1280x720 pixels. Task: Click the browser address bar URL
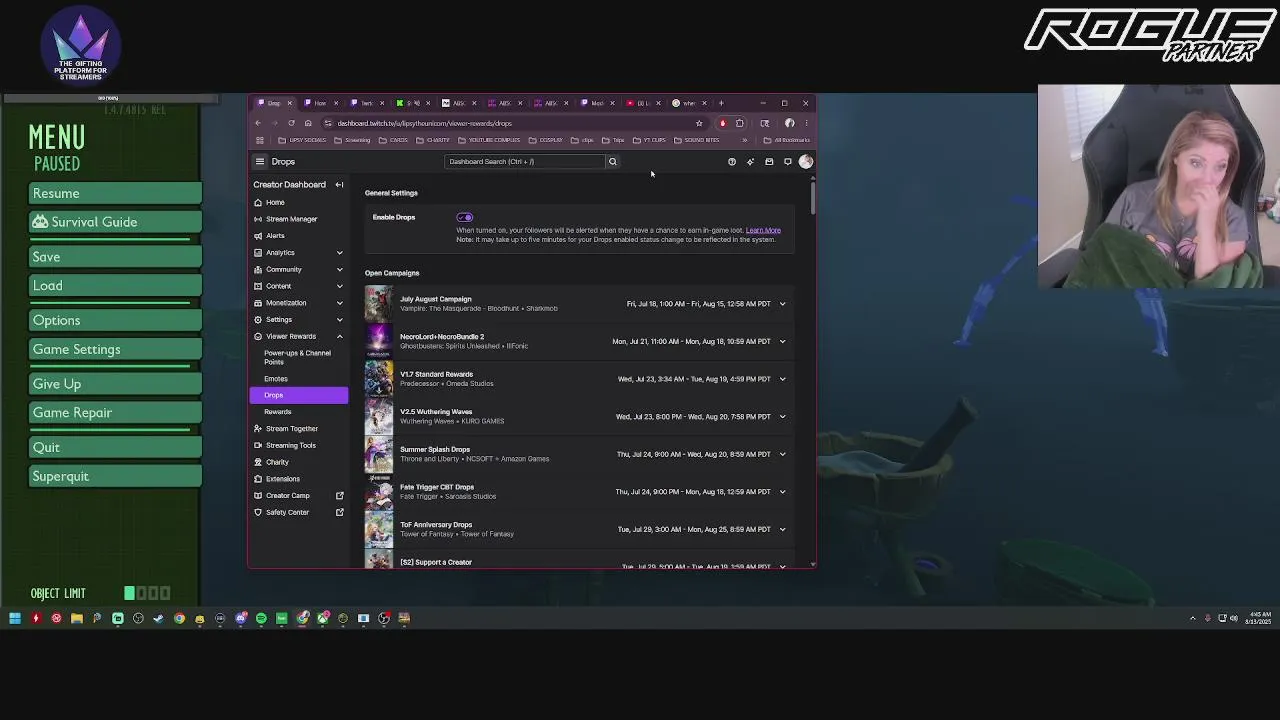[425, 124]
